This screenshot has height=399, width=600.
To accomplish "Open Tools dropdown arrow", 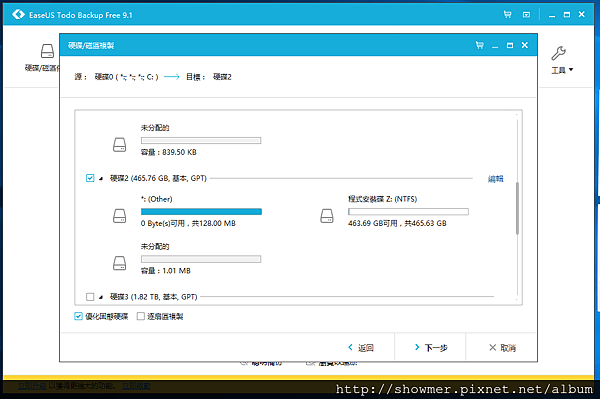I will pos(571,70).
